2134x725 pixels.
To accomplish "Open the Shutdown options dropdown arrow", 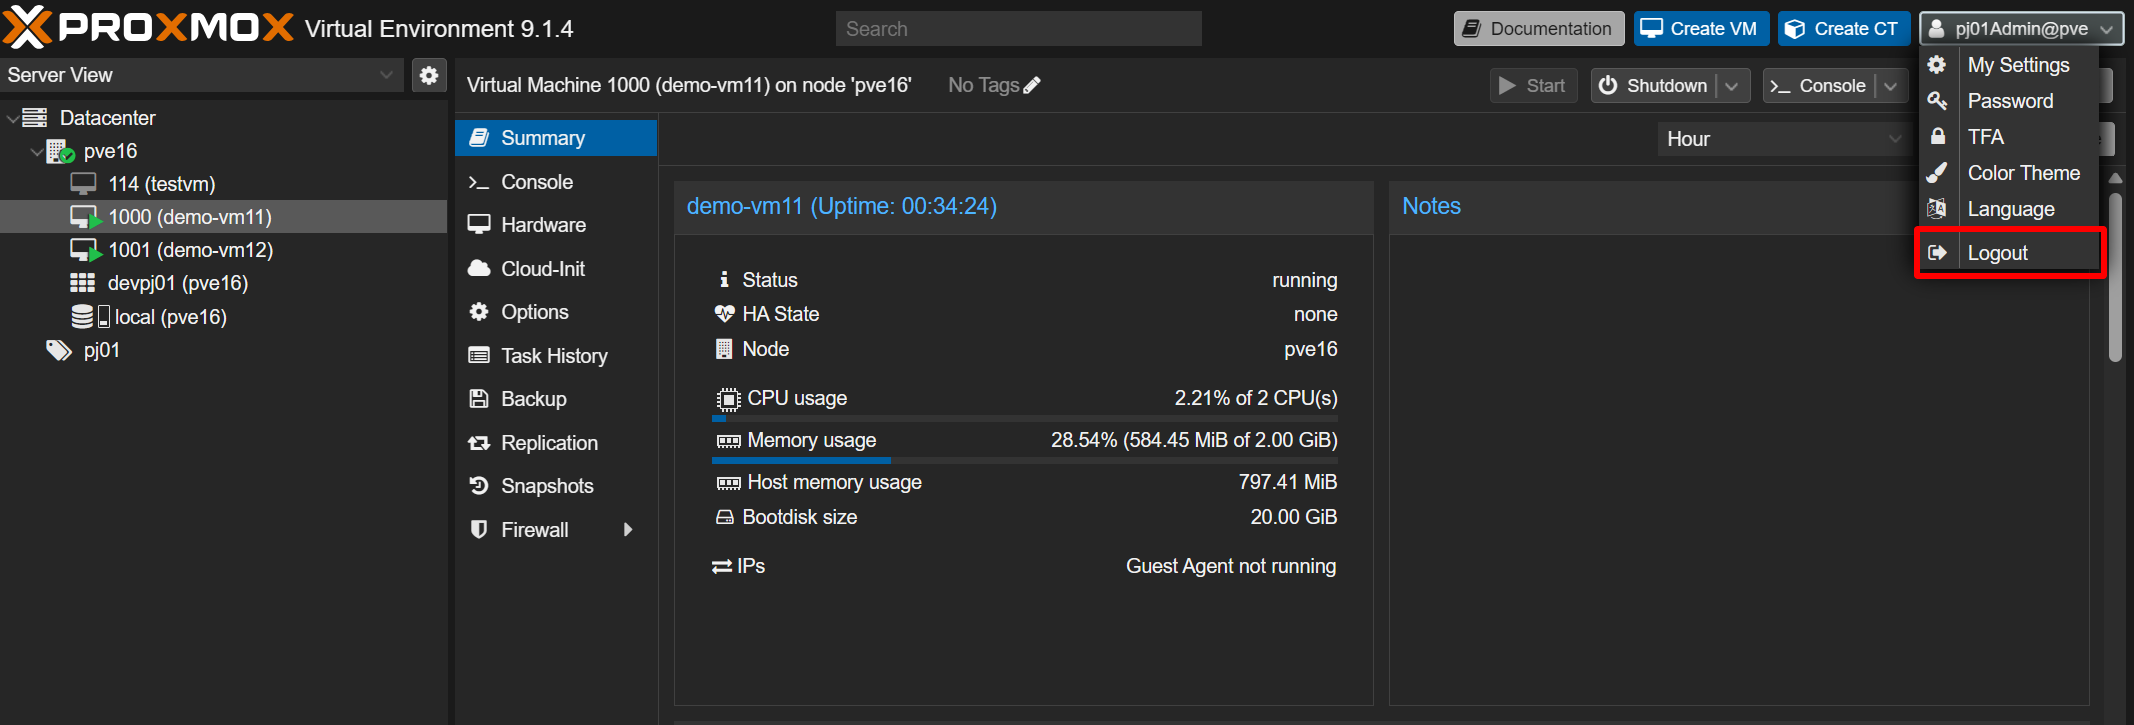I will [1732, 86].
